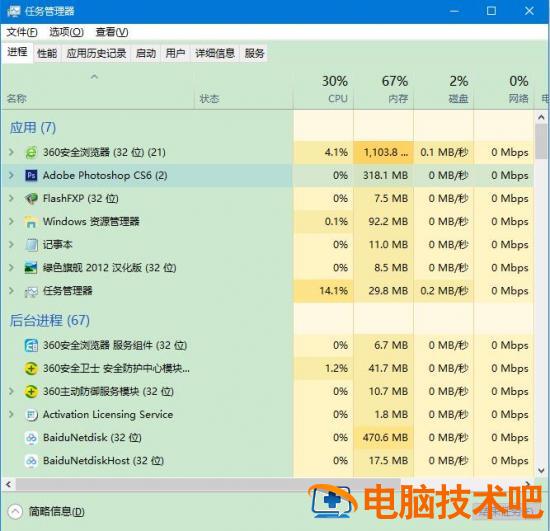This screenshot has width=550, height=531.
Task: Expand the FlashFXP process entry
Action: pos(11,199)
